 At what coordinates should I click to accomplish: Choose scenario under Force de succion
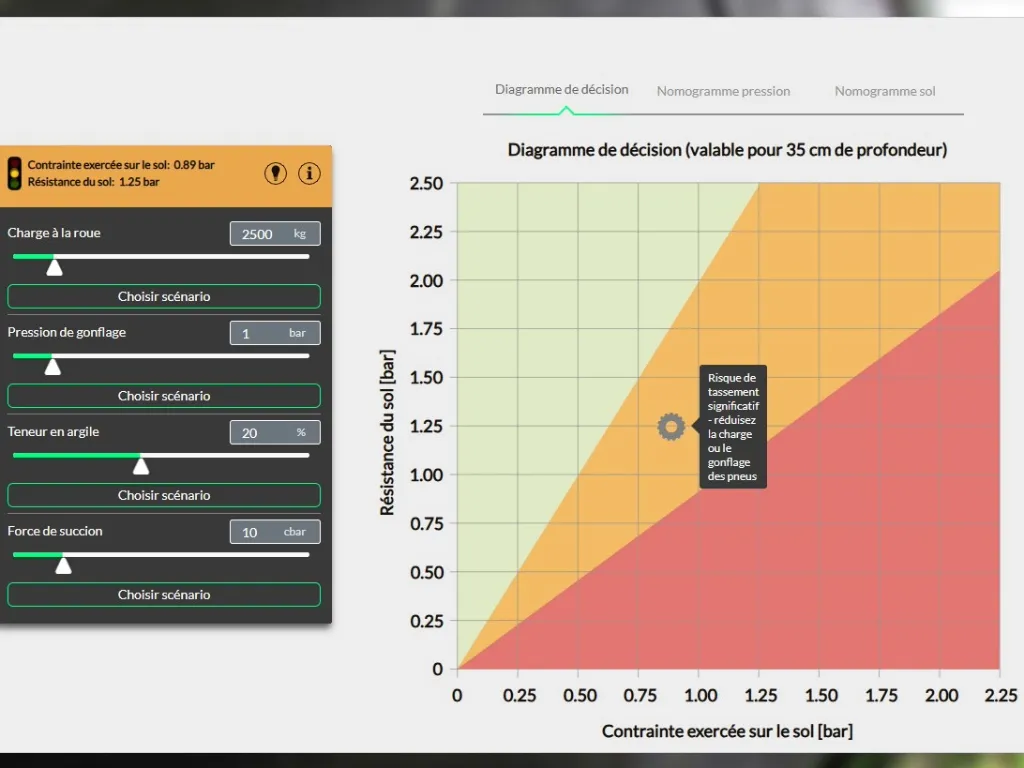pyautogui.click(x=164, y=594)
